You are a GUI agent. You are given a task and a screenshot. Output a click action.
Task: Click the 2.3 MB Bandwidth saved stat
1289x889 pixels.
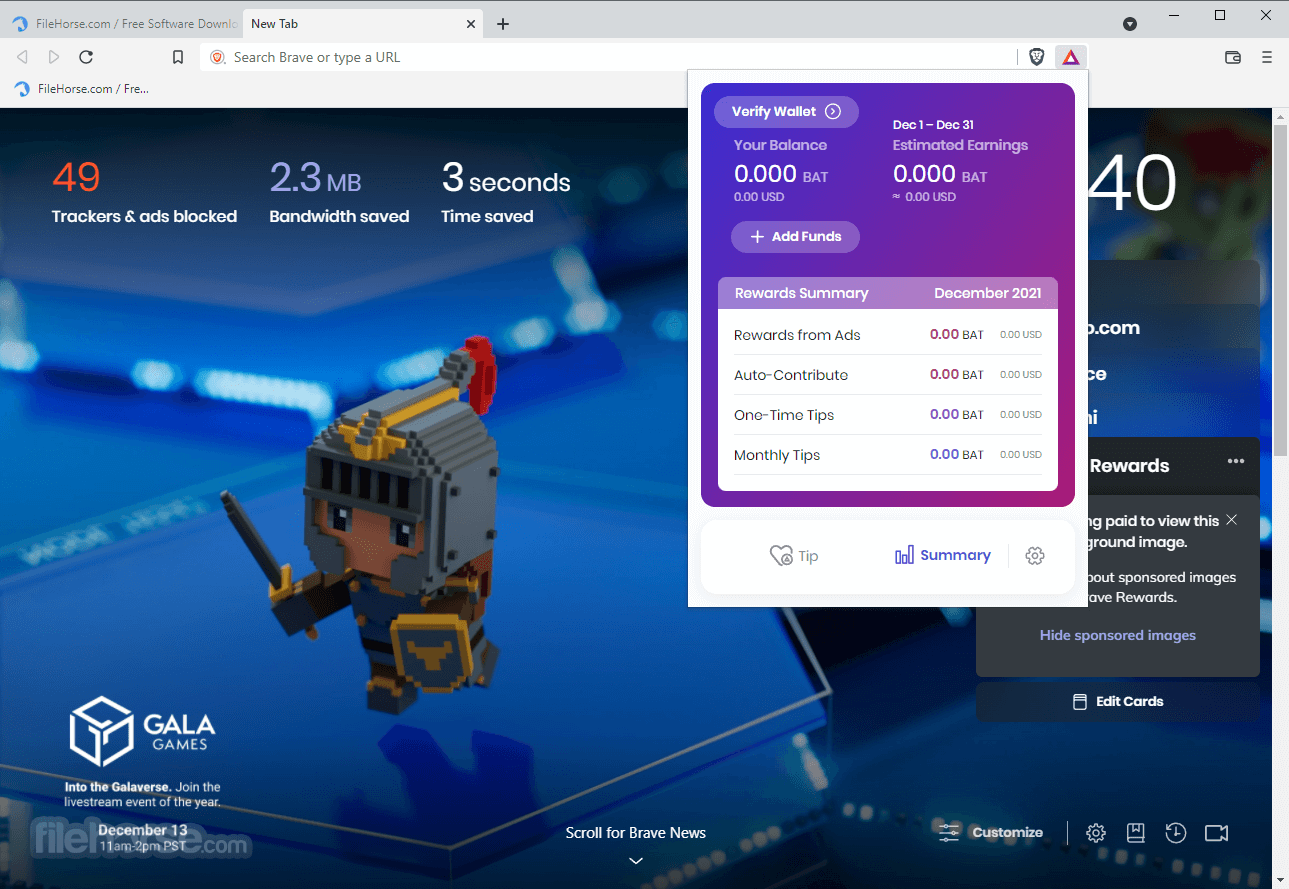tap(339, 191)
